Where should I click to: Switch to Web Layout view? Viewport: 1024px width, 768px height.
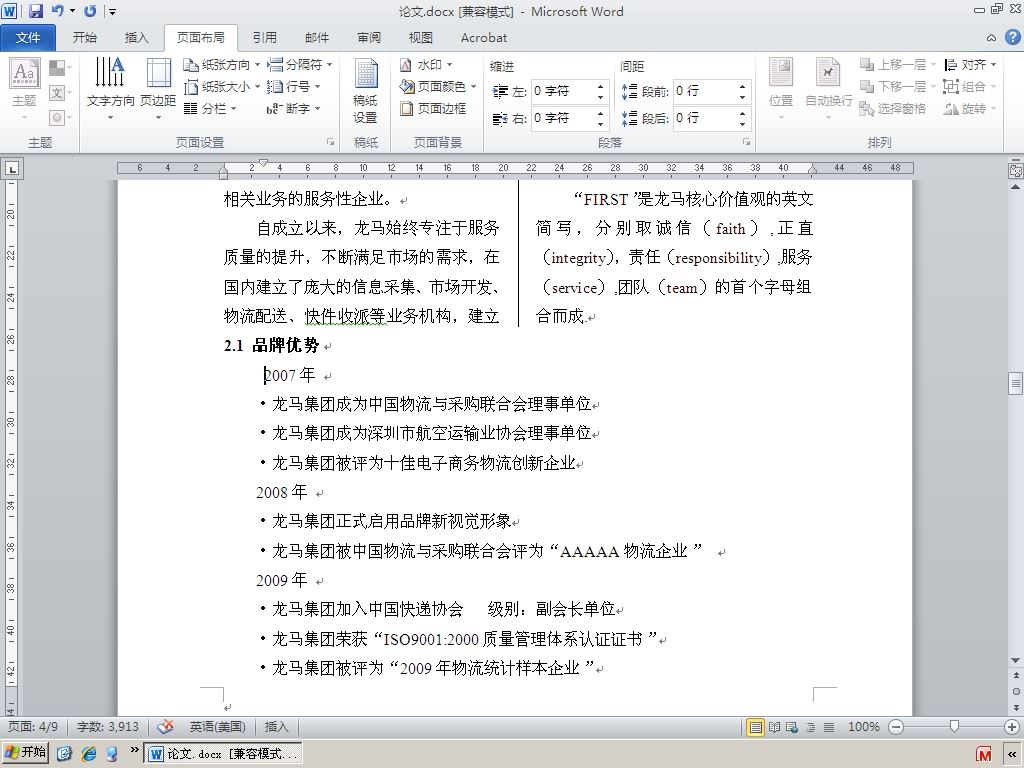(792, 727)
